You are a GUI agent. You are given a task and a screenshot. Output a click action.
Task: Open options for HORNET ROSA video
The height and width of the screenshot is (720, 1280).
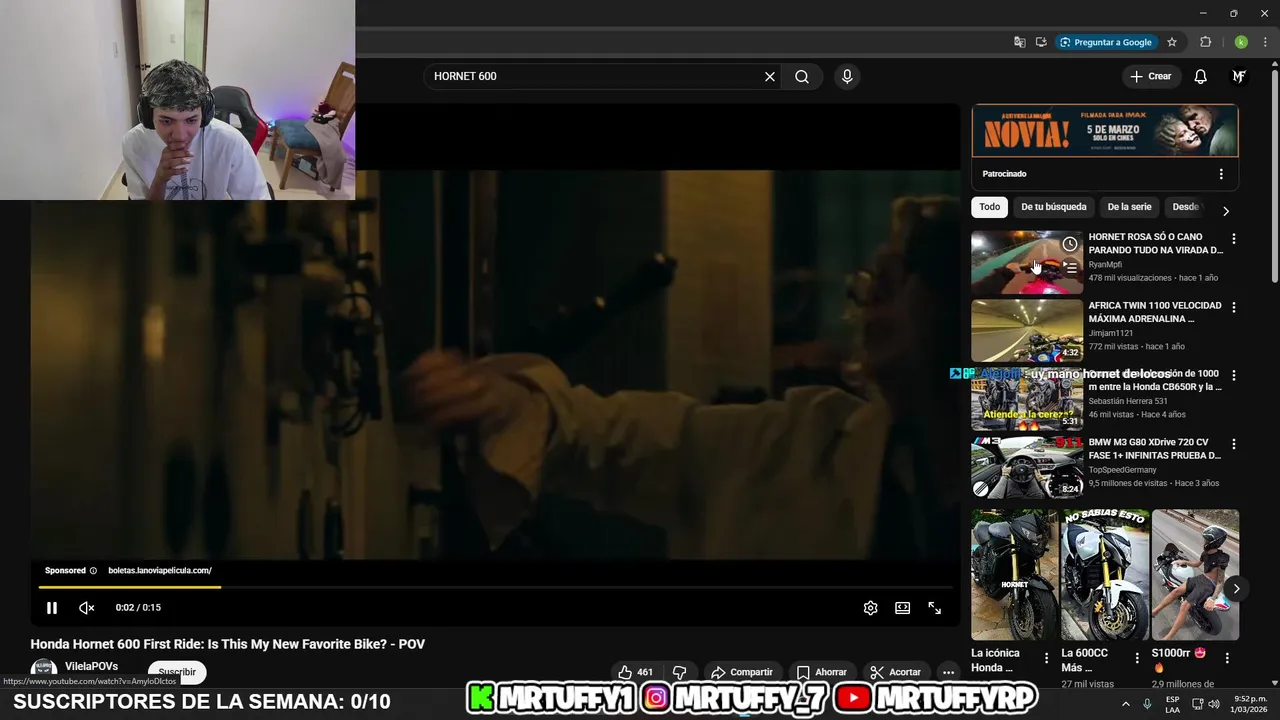[x=1234, y=239]
